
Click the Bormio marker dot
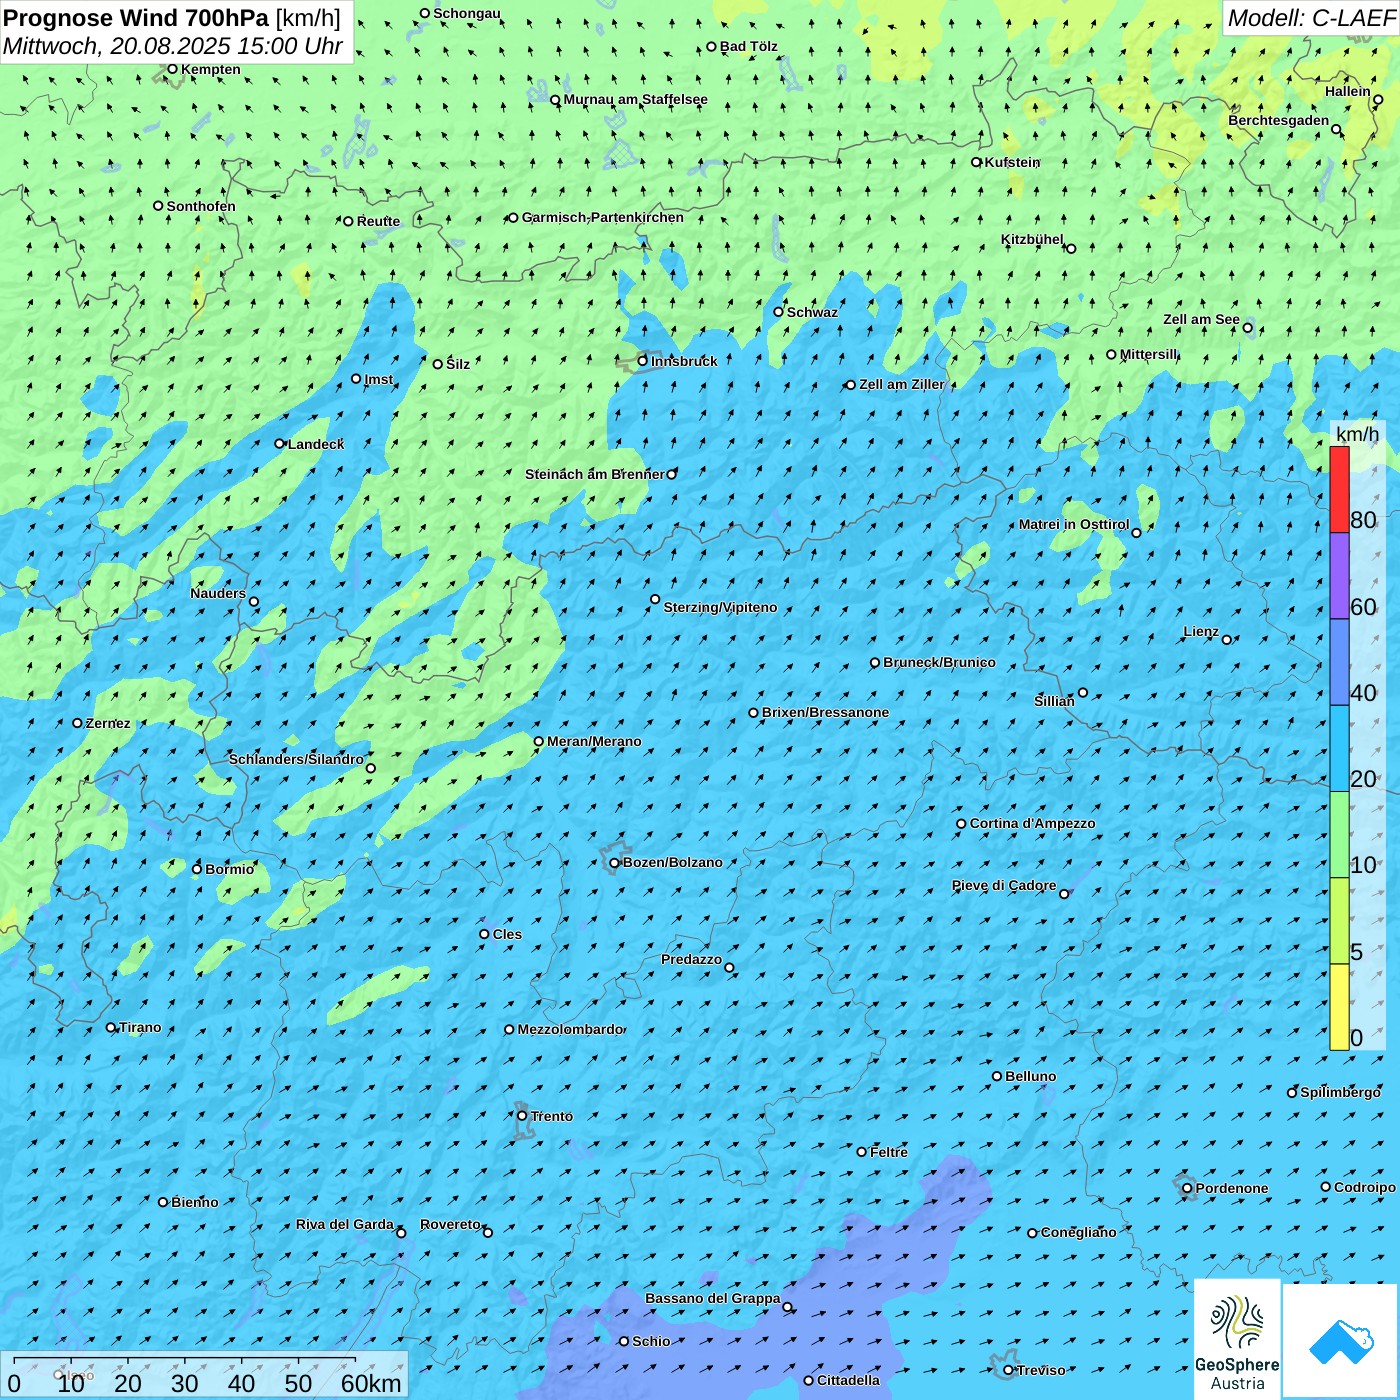pos(197,869)
